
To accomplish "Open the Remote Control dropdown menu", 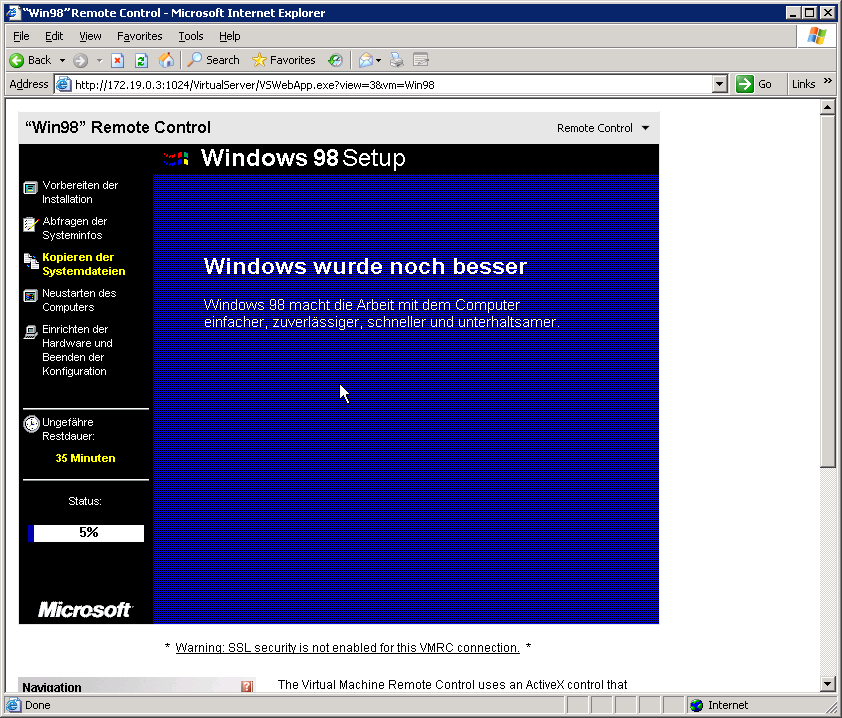I will (x=603, y=128).
